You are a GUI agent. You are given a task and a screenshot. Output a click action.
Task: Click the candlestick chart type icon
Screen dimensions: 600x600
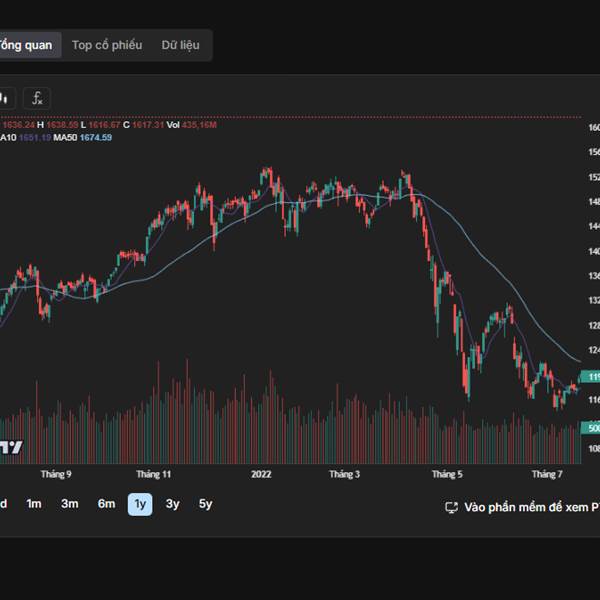(x=5, y=98)
